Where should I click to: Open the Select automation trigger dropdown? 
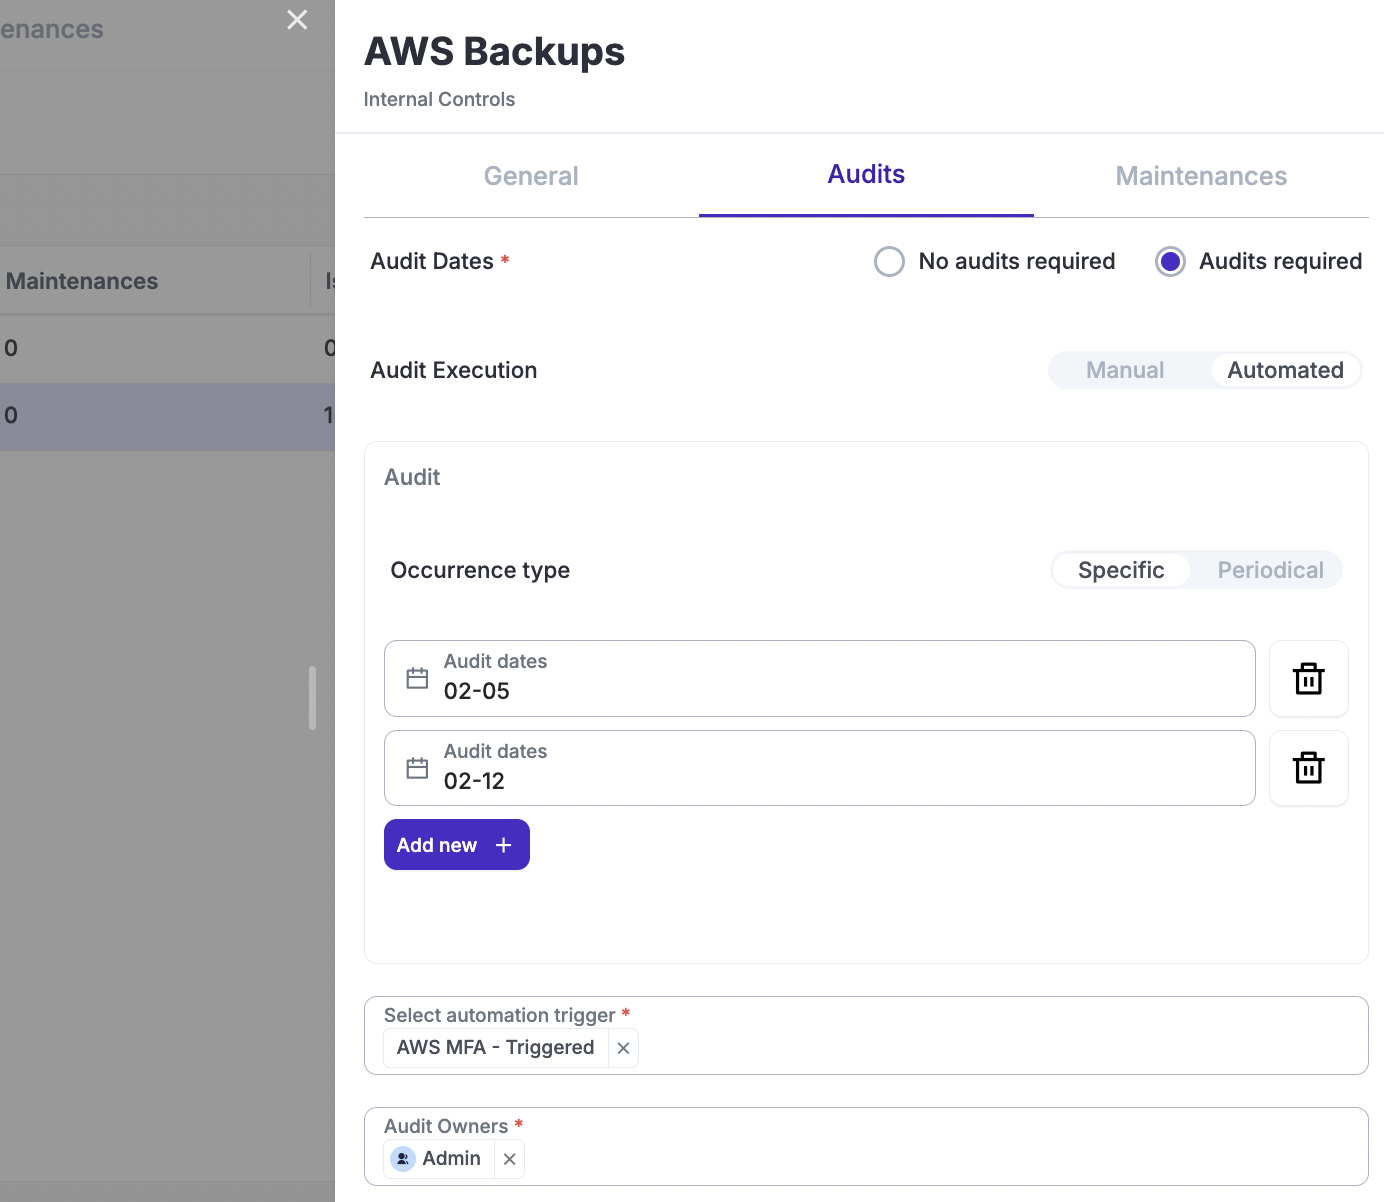tap(1000, 1046)
